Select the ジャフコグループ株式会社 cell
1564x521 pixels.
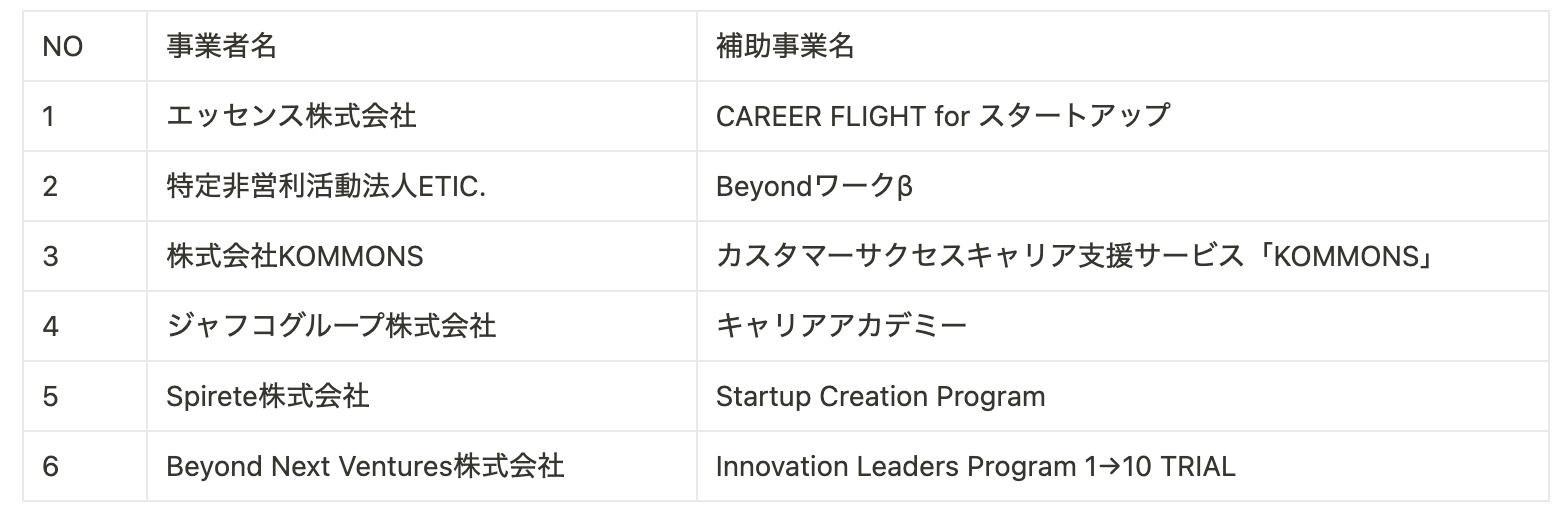(331, 326)
